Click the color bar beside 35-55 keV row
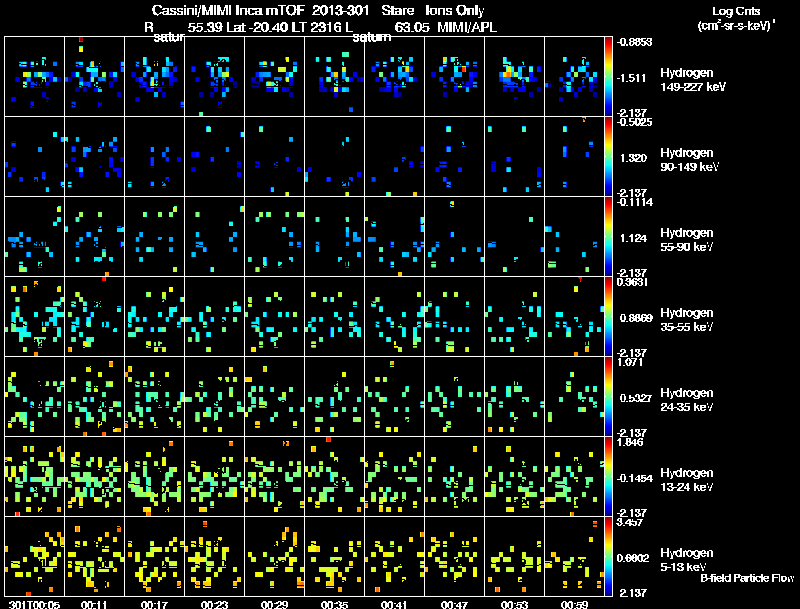Screen dimensions: 800x609 pyautogui.click(x=608, y=317)
